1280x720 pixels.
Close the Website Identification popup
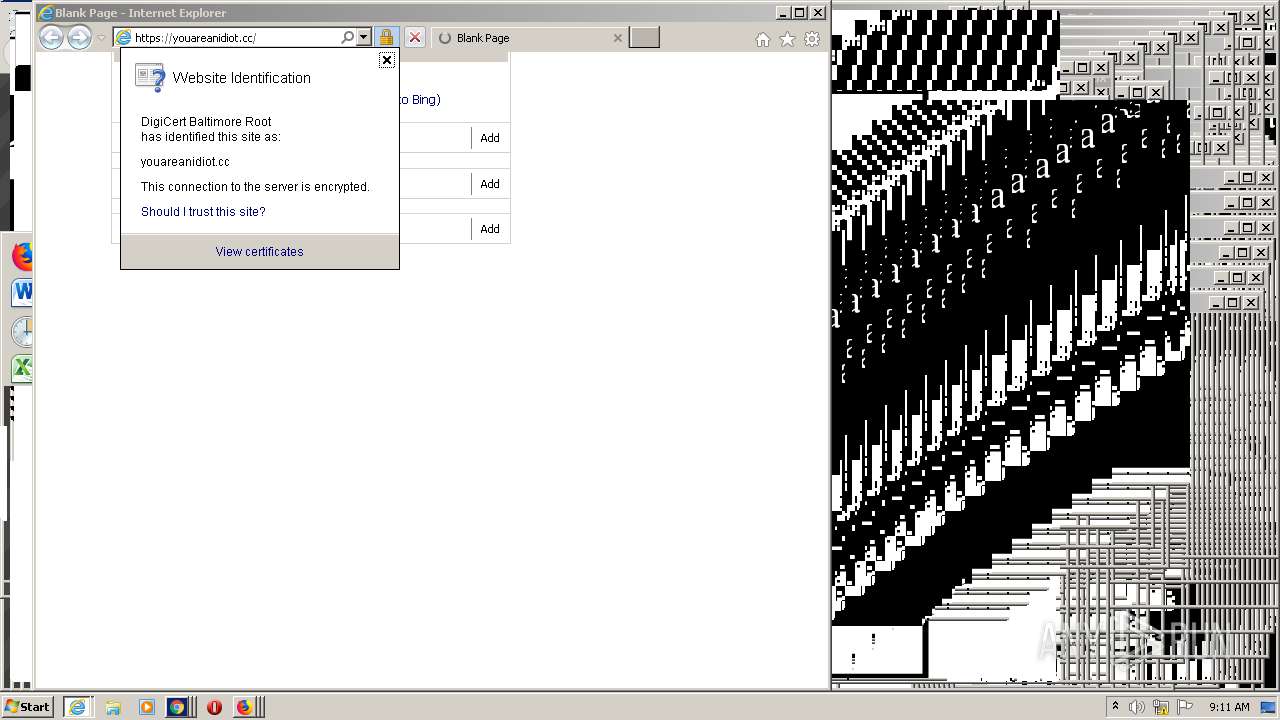click(x=387, y=60)
